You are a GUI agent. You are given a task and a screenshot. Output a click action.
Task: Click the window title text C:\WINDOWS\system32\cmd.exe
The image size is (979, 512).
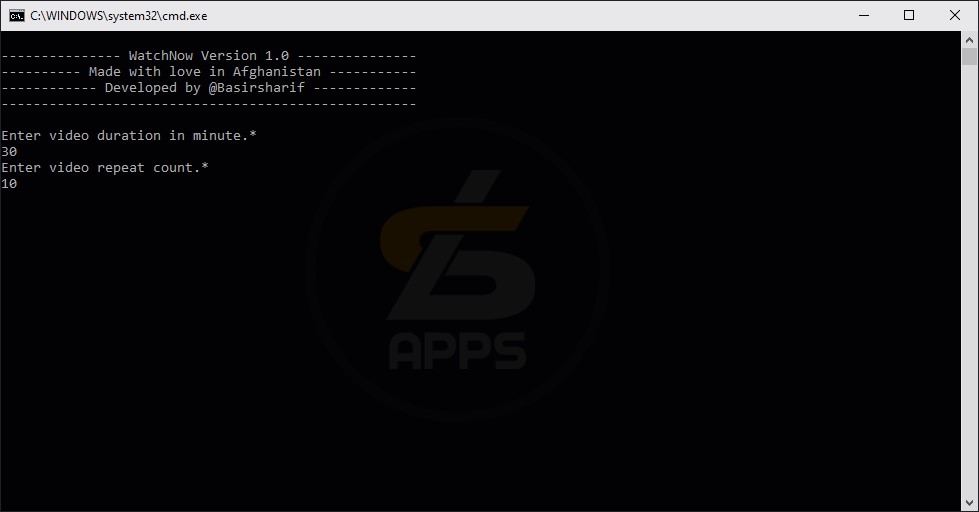(119, 16)
